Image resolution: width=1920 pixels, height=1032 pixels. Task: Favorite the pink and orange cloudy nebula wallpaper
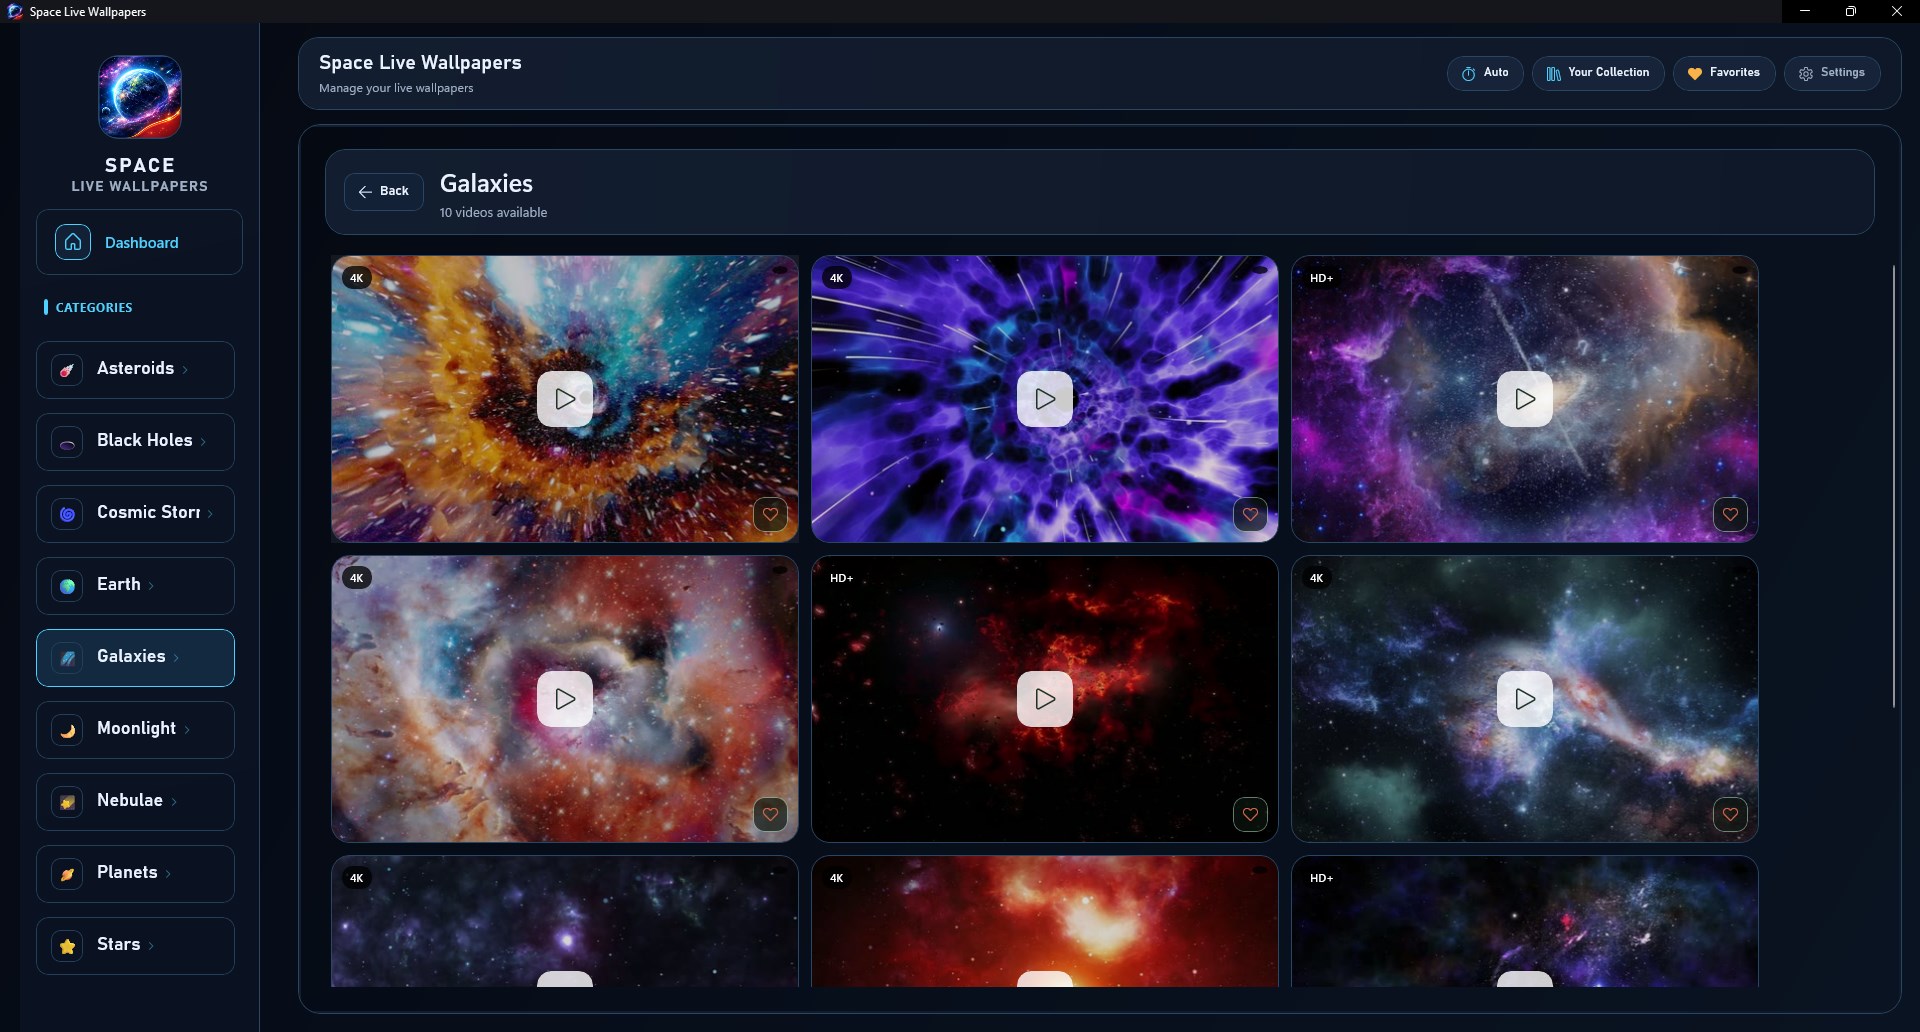click(770, 814)
